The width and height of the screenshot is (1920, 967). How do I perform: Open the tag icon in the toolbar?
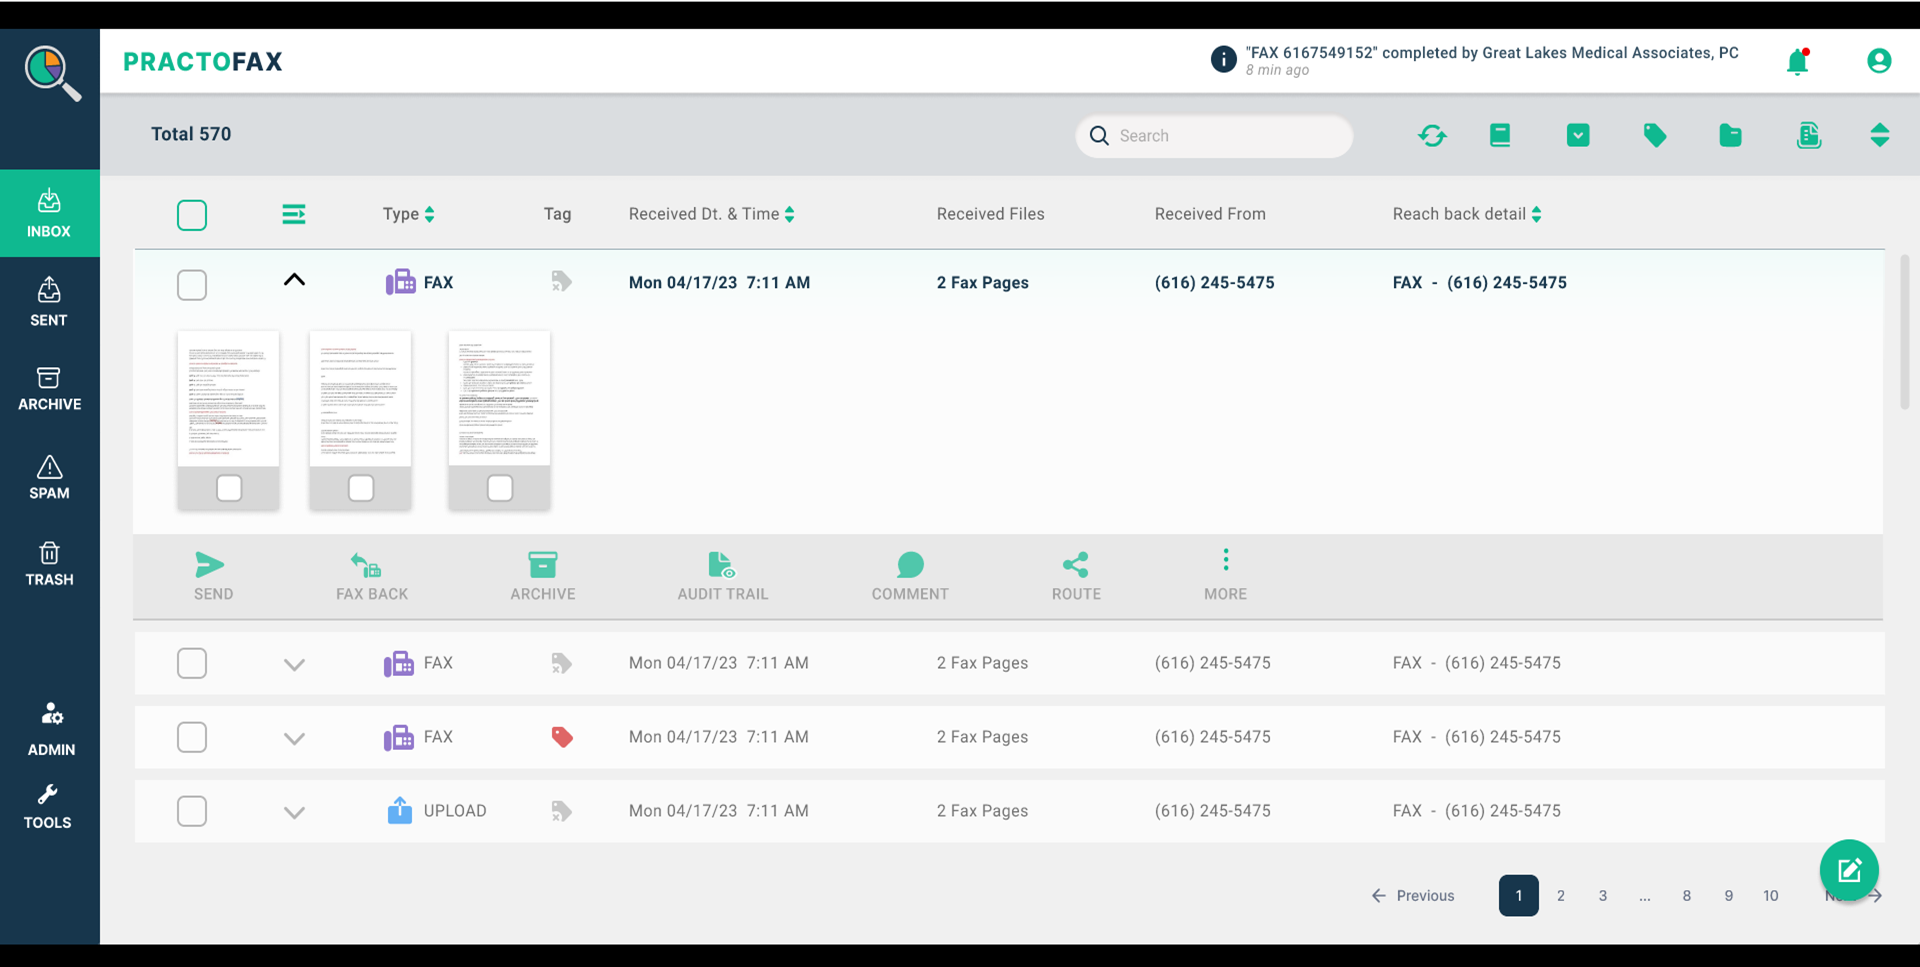(1654, 135)
